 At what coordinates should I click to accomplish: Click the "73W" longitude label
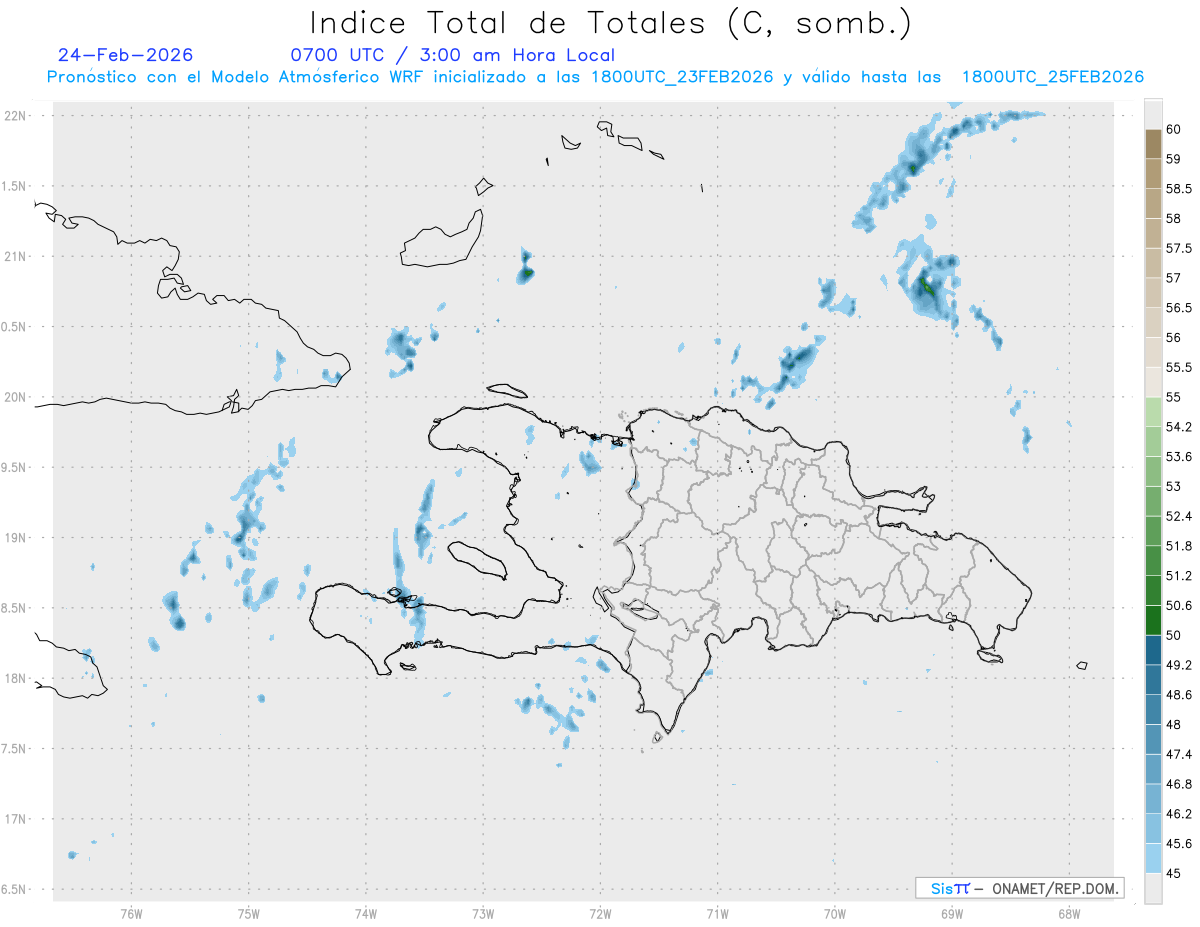coord(483,913)
